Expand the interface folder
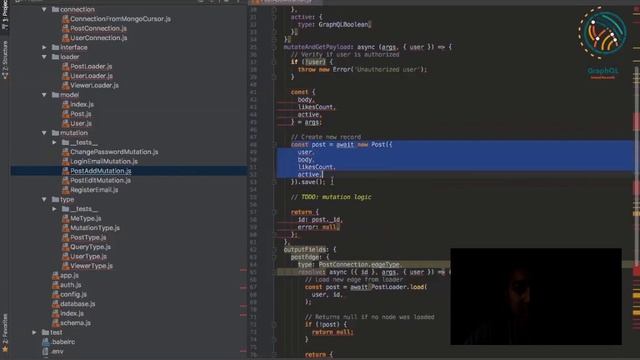Viewport: 640px width, 360px height. [x=44, y=47]
